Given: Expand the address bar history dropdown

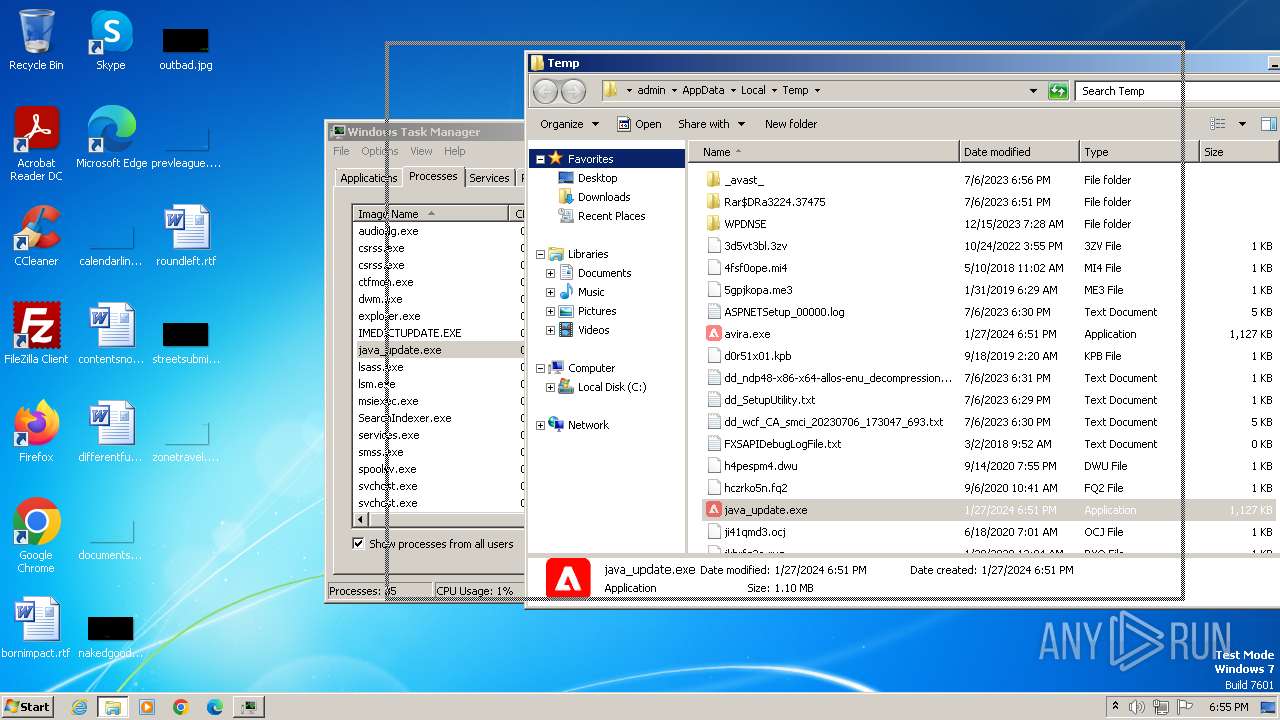Looking at the screenshot, I should [x=1033, y=91].
